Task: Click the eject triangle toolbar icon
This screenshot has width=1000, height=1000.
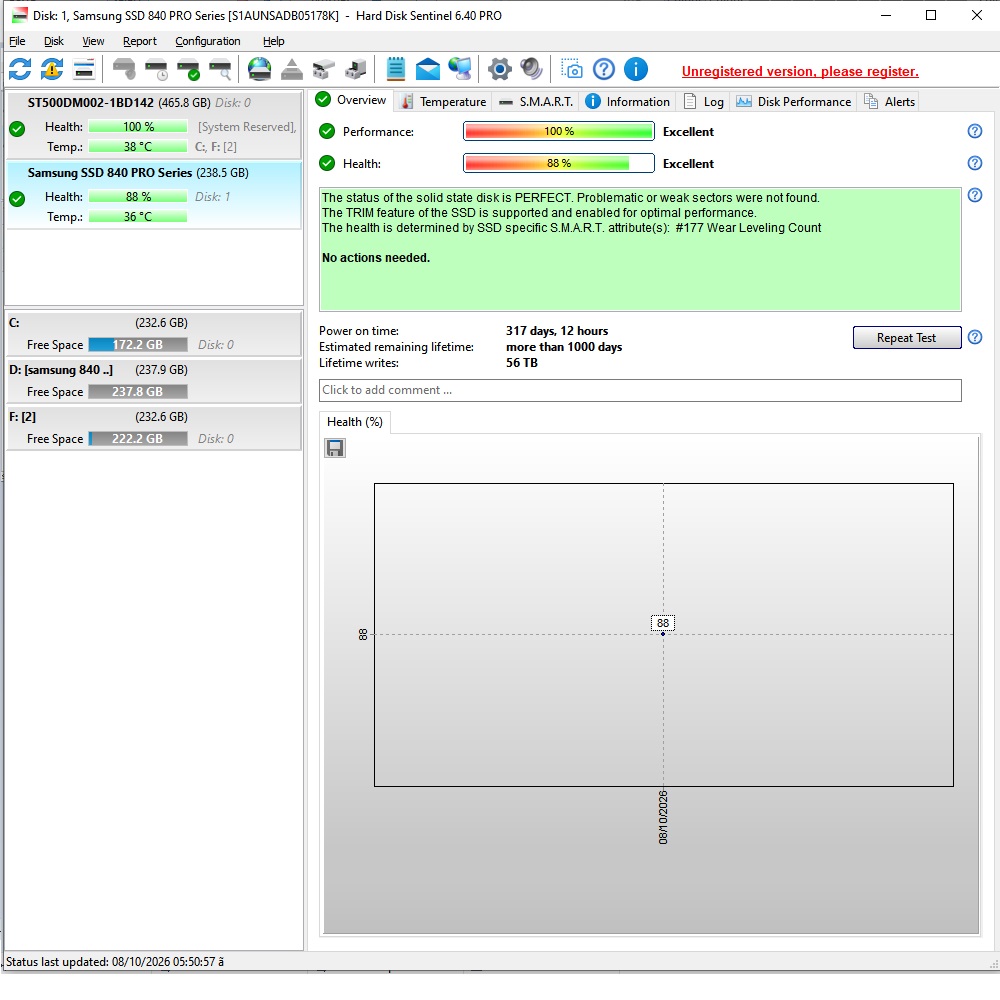Action: click(291, 69)
